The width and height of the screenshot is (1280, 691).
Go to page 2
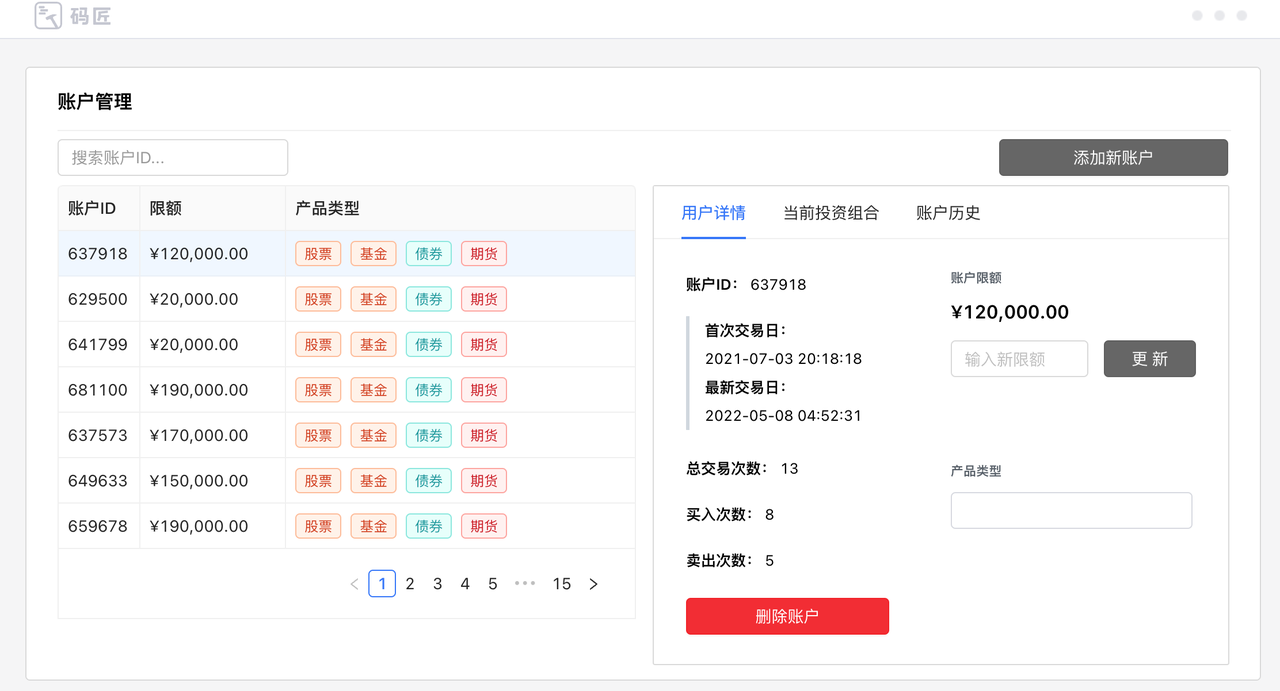410,584
